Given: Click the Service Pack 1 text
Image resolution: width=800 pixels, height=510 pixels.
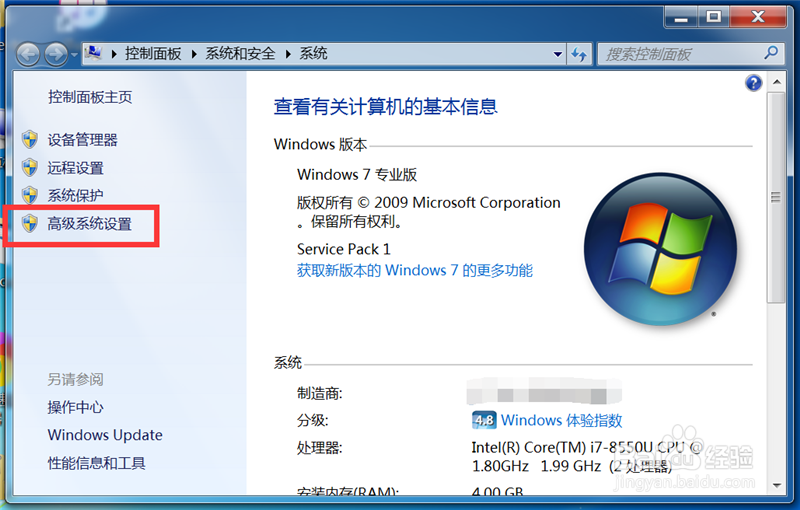Looking at the screenshot, I should [343, 249].
